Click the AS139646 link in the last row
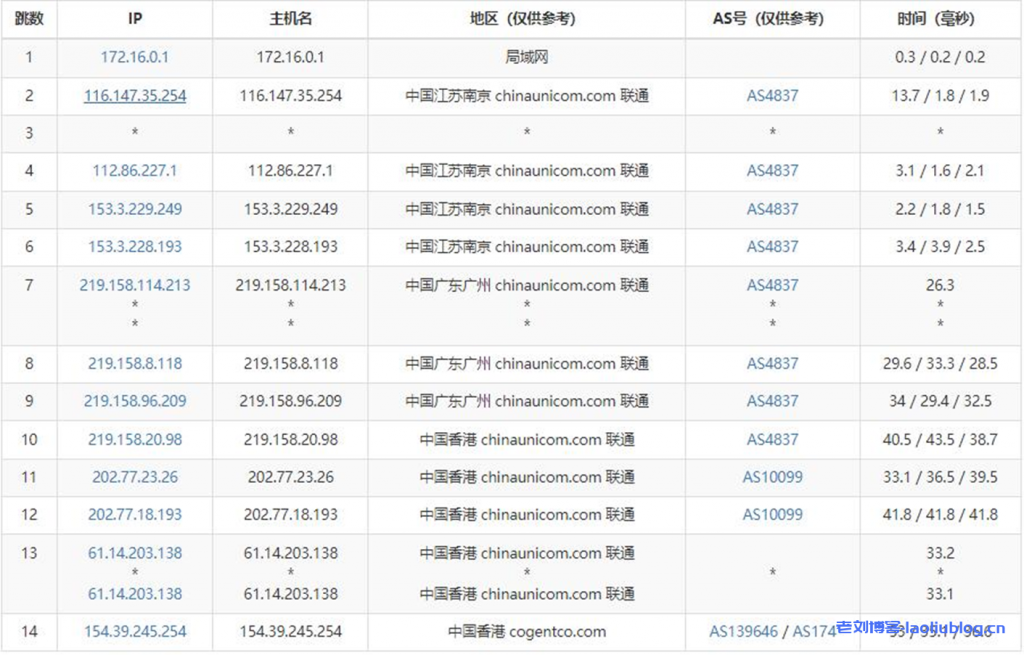Image resolution: width=1024 pixels, height=655 pixels. (x=744, y=632)
